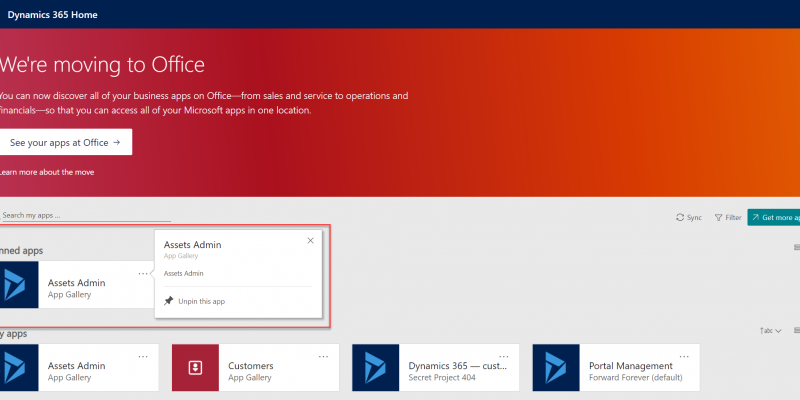Click the Portal Management app icon
Screen dimensions: 800x400
click(556, 367)
